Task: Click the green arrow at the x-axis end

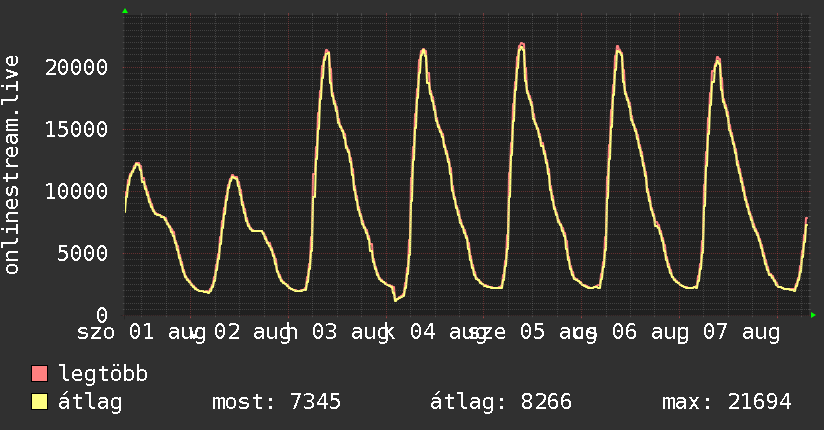Action: 813,315
